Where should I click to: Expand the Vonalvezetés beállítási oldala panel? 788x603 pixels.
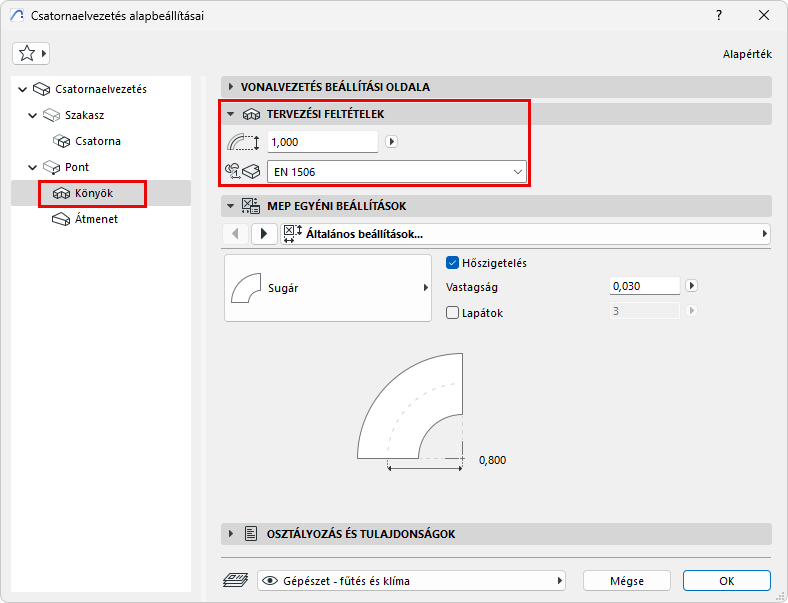click(231, 87)
